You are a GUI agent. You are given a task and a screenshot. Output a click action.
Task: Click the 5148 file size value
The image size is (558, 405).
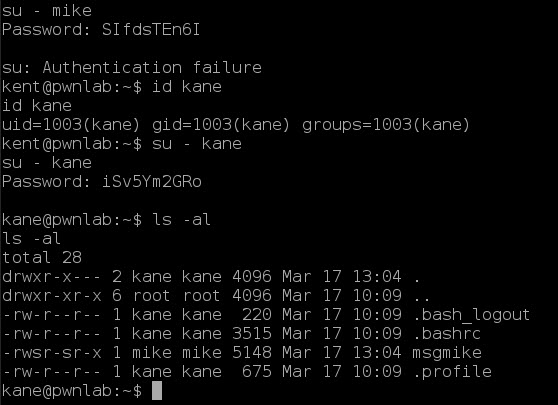pyautogui.click(x=252, y=353)
